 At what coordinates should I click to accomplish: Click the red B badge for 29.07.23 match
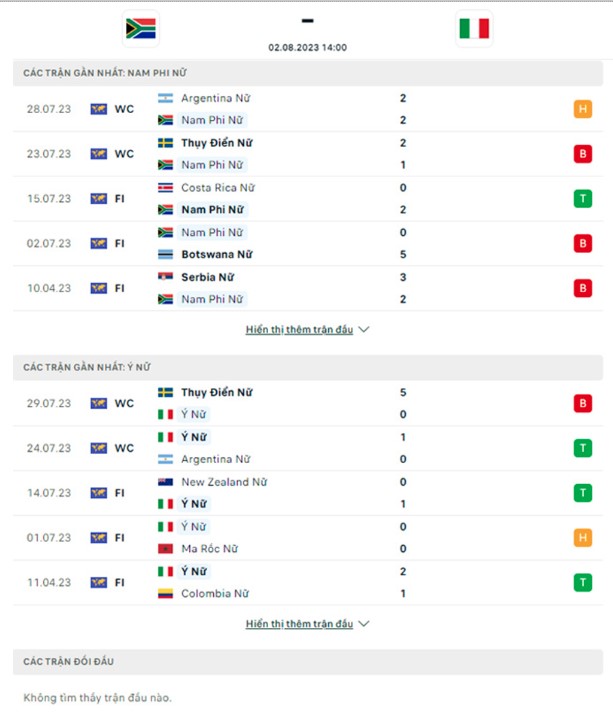tap(582, 403)
